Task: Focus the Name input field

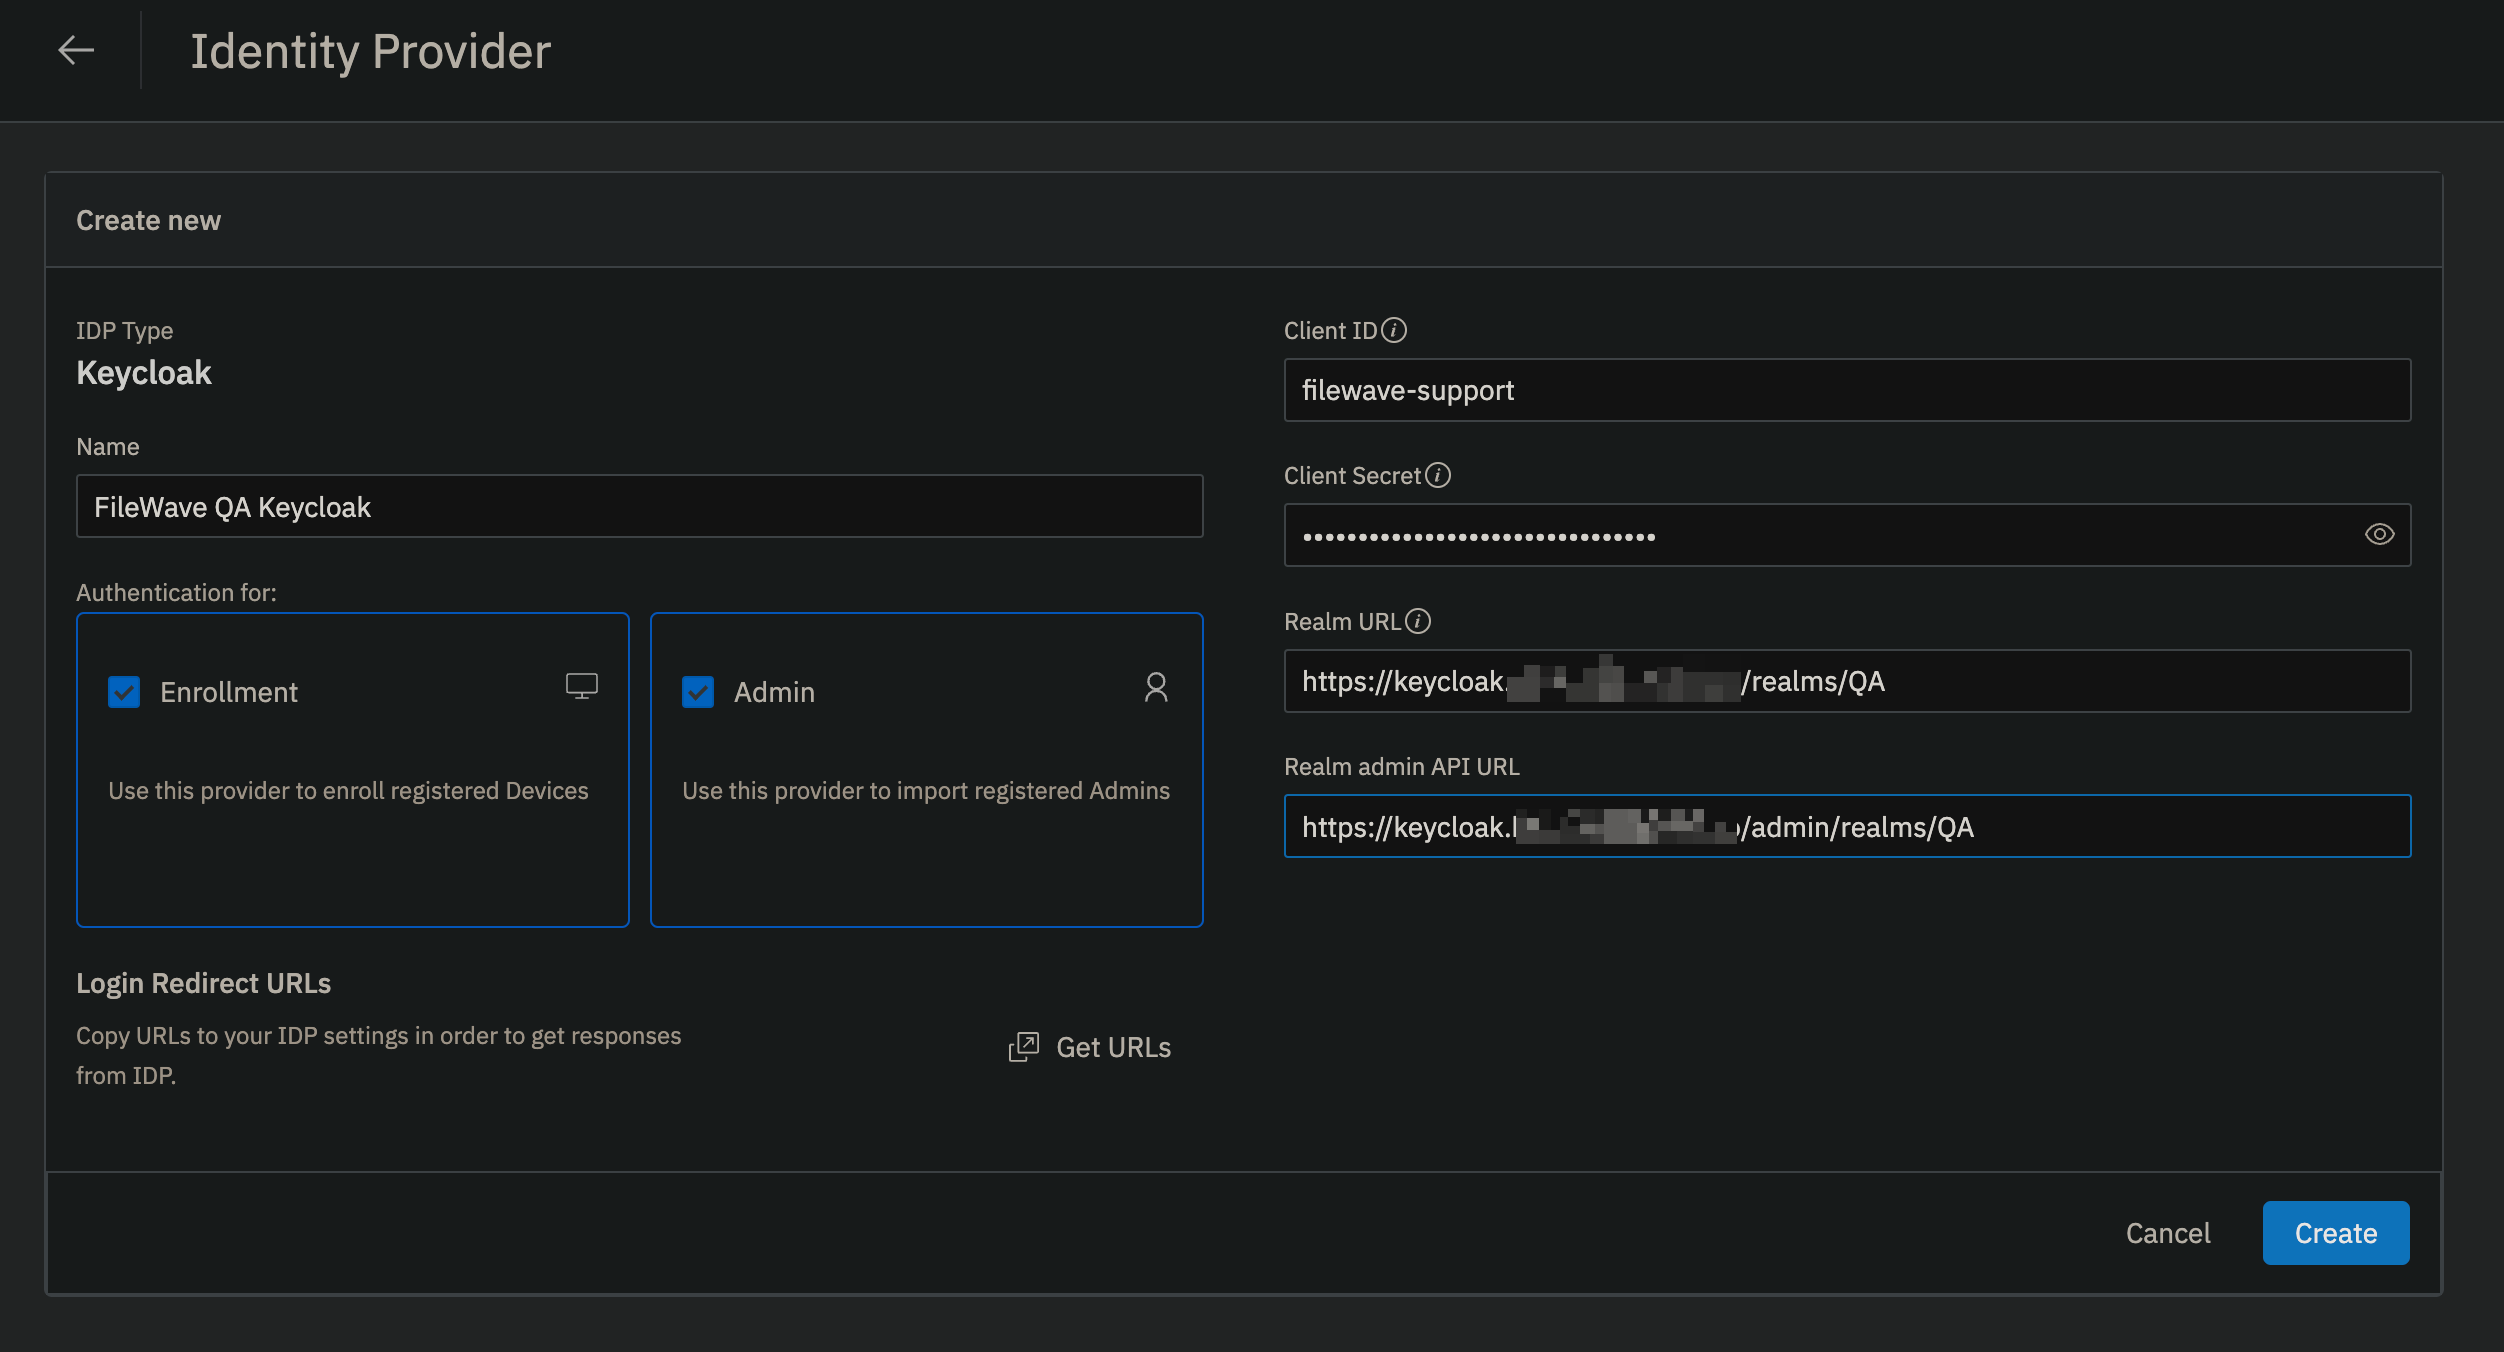Action: (x=640, y=506)
